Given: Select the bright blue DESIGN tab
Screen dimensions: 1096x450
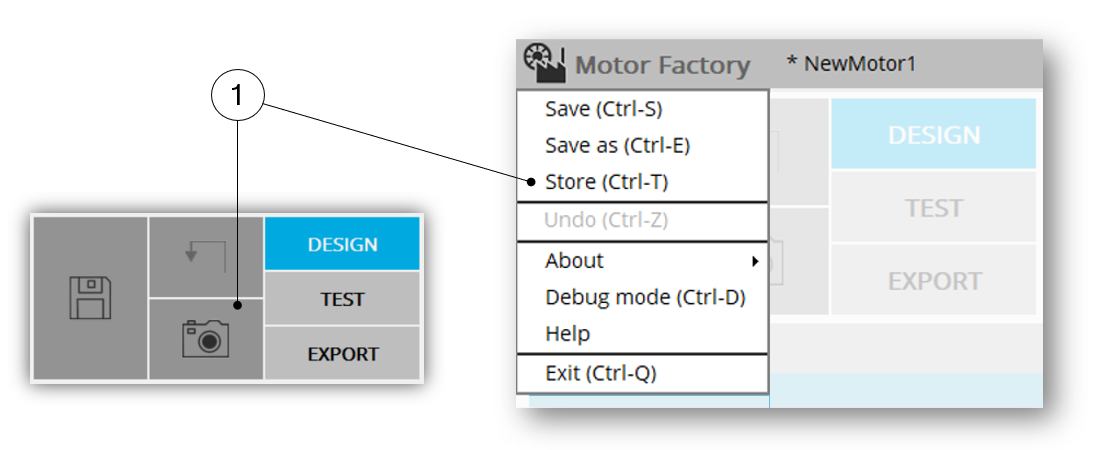Looking at the screenshot, I should [342, 244].
